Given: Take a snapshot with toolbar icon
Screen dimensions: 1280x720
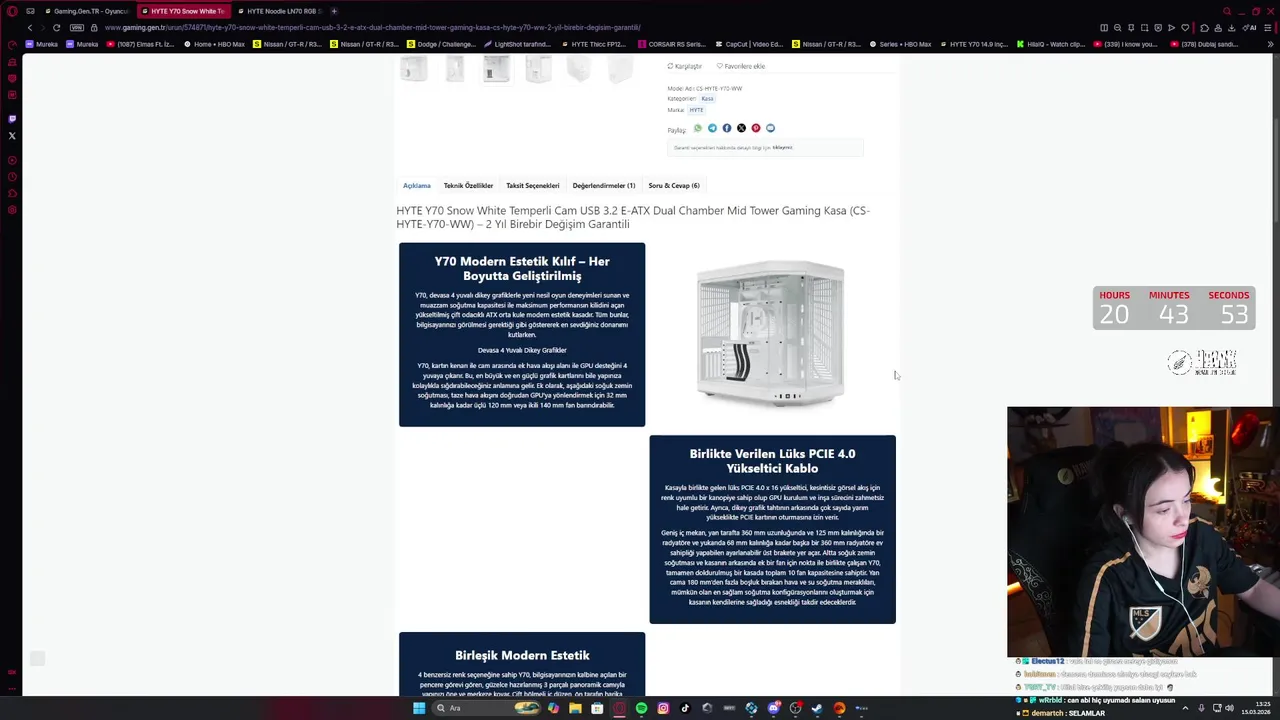Looking at the screenshot, I should pyautogui.click(x=1144, y=28).
